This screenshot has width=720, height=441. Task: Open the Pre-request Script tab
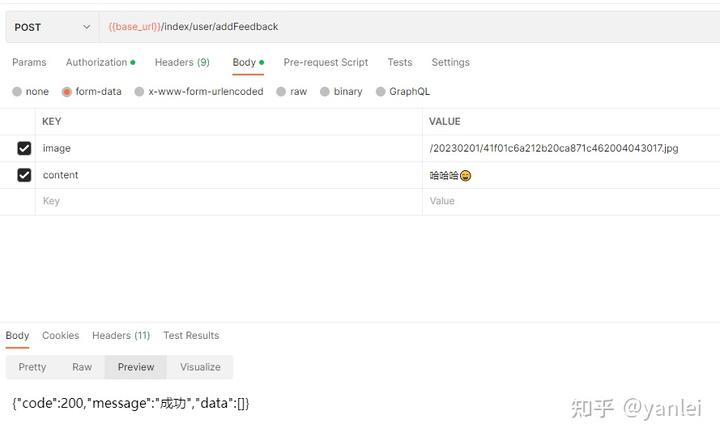tap(326, 62)
